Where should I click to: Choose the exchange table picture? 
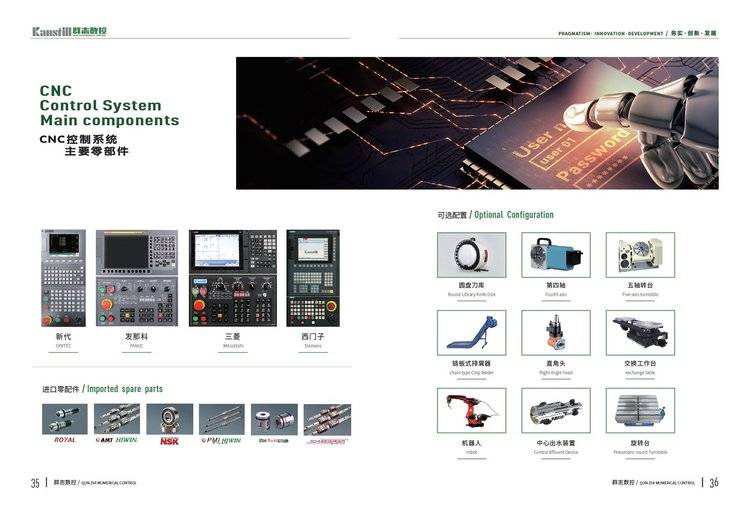640,332
